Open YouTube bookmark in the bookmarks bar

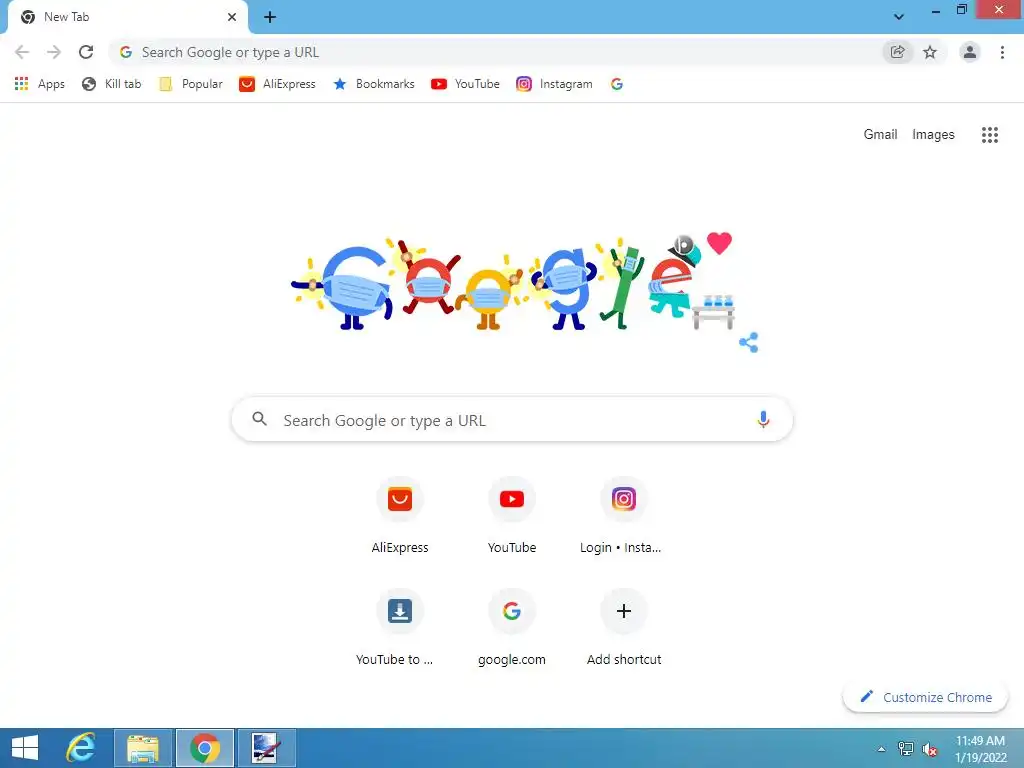(465, 84)
